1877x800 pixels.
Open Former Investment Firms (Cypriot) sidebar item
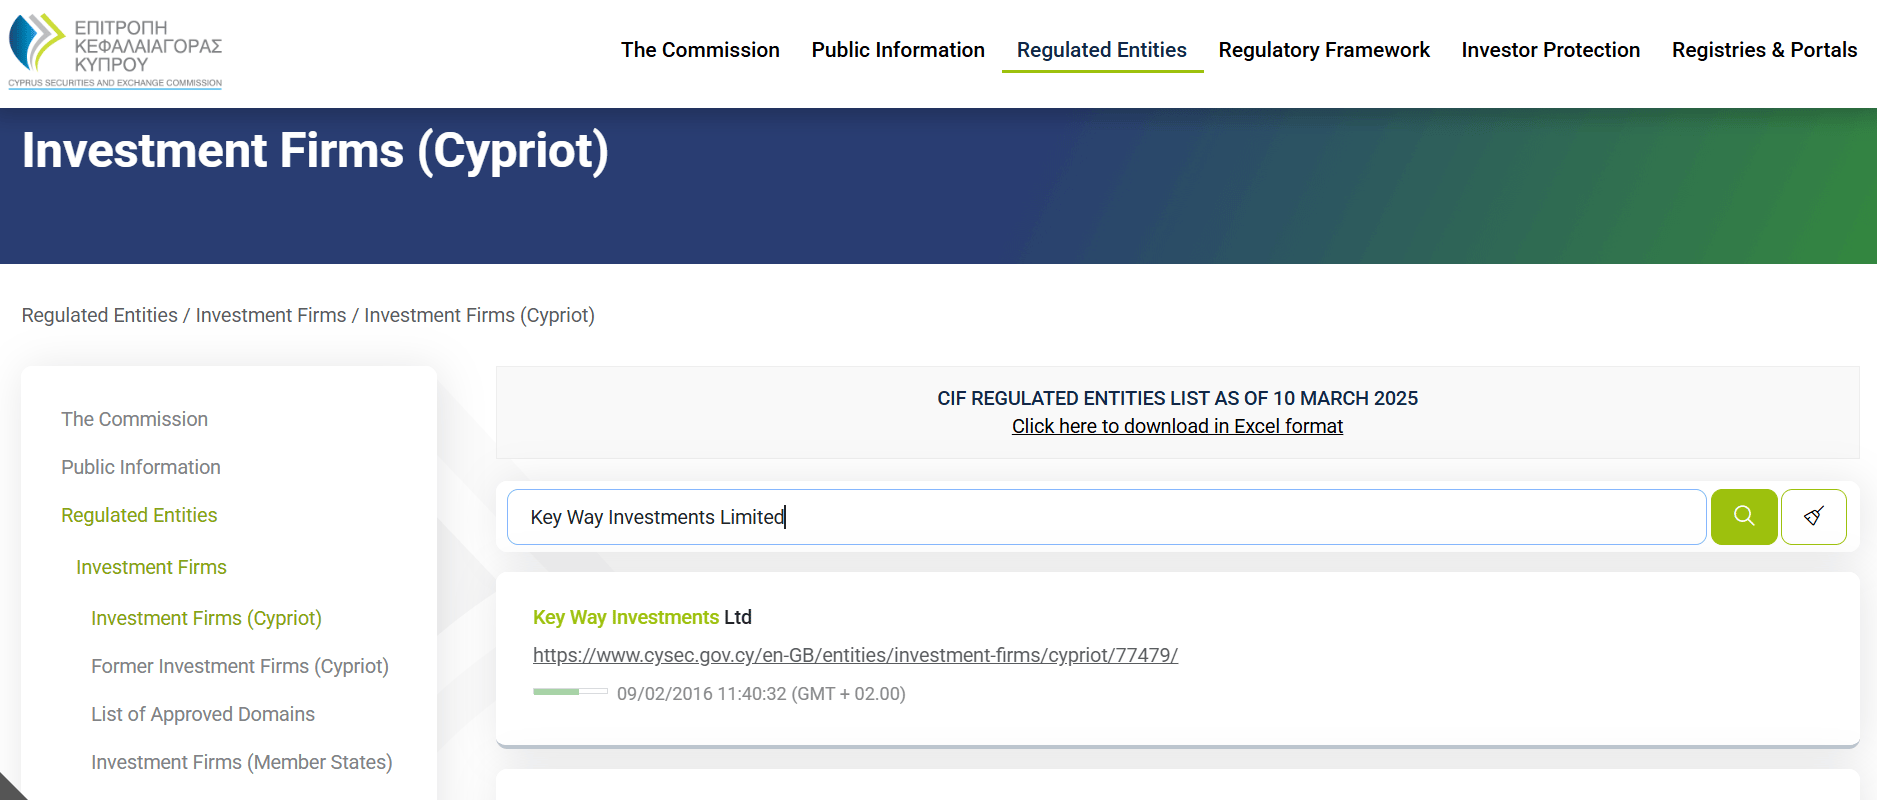coord(240,666)
